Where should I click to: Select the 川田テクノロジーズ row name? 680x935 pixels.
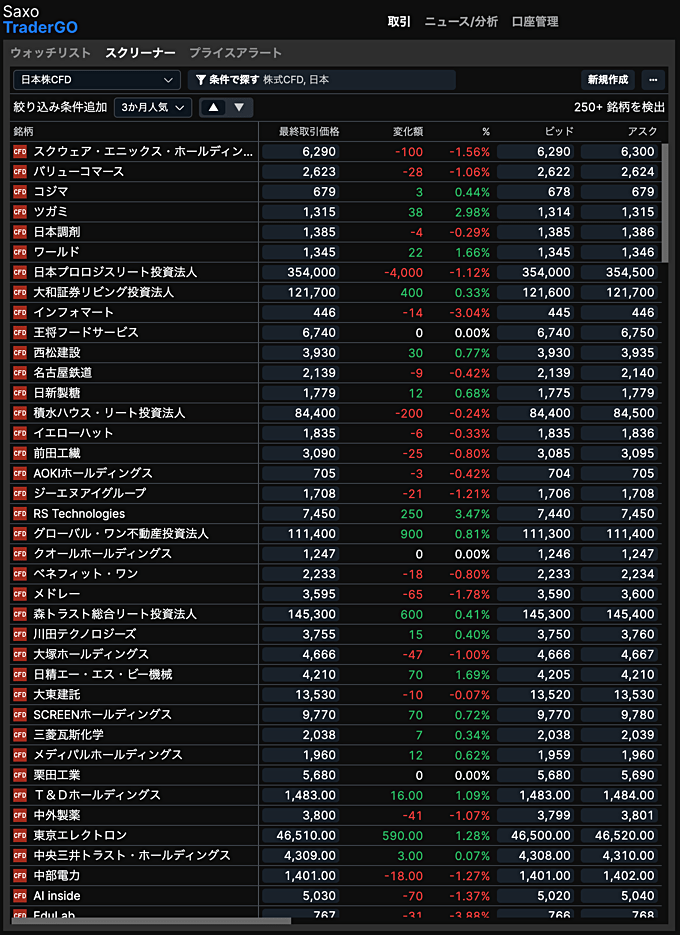coord(85,634)
